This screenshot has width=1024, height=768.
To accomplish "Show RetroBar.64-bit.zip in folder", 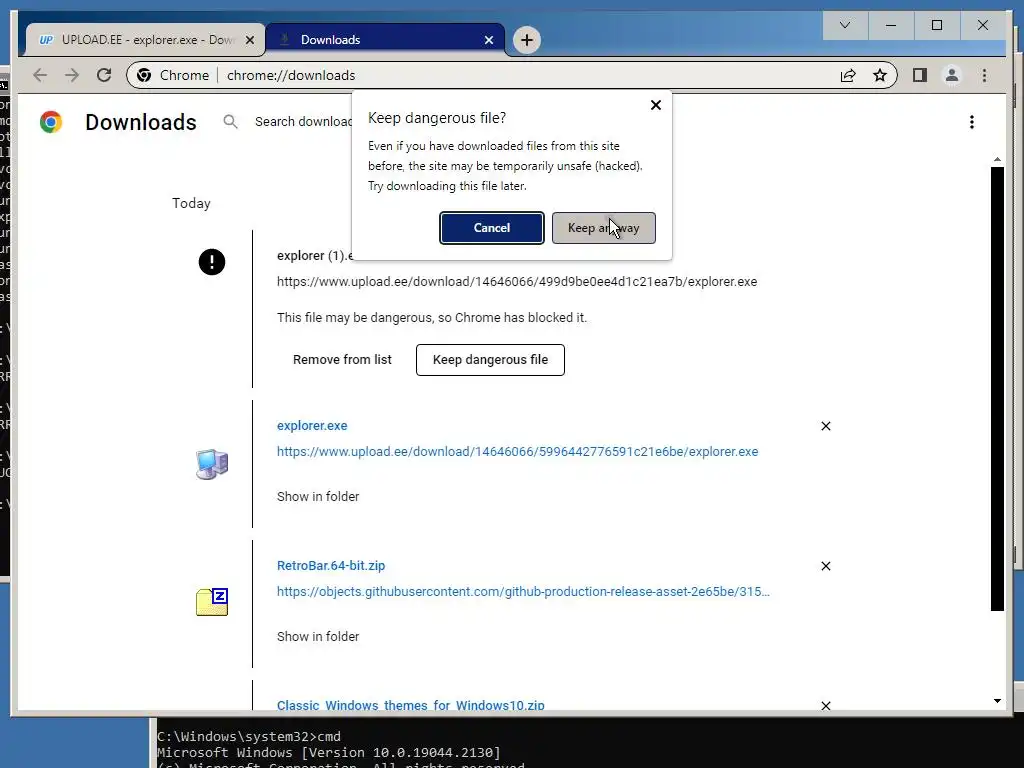I will [x=318, y=636].
